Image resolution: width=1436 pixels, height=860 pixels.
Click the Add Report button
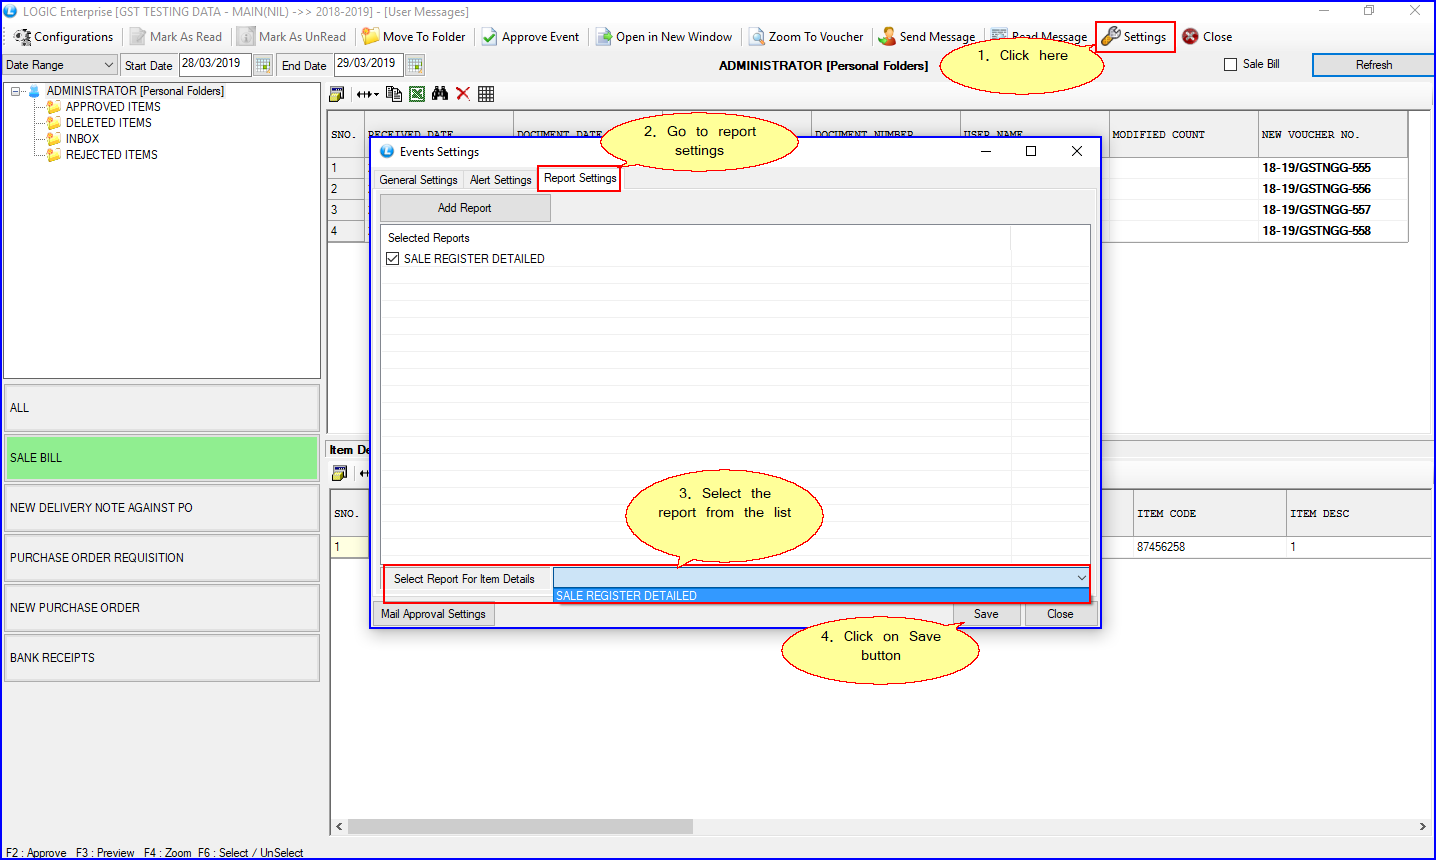465,208
